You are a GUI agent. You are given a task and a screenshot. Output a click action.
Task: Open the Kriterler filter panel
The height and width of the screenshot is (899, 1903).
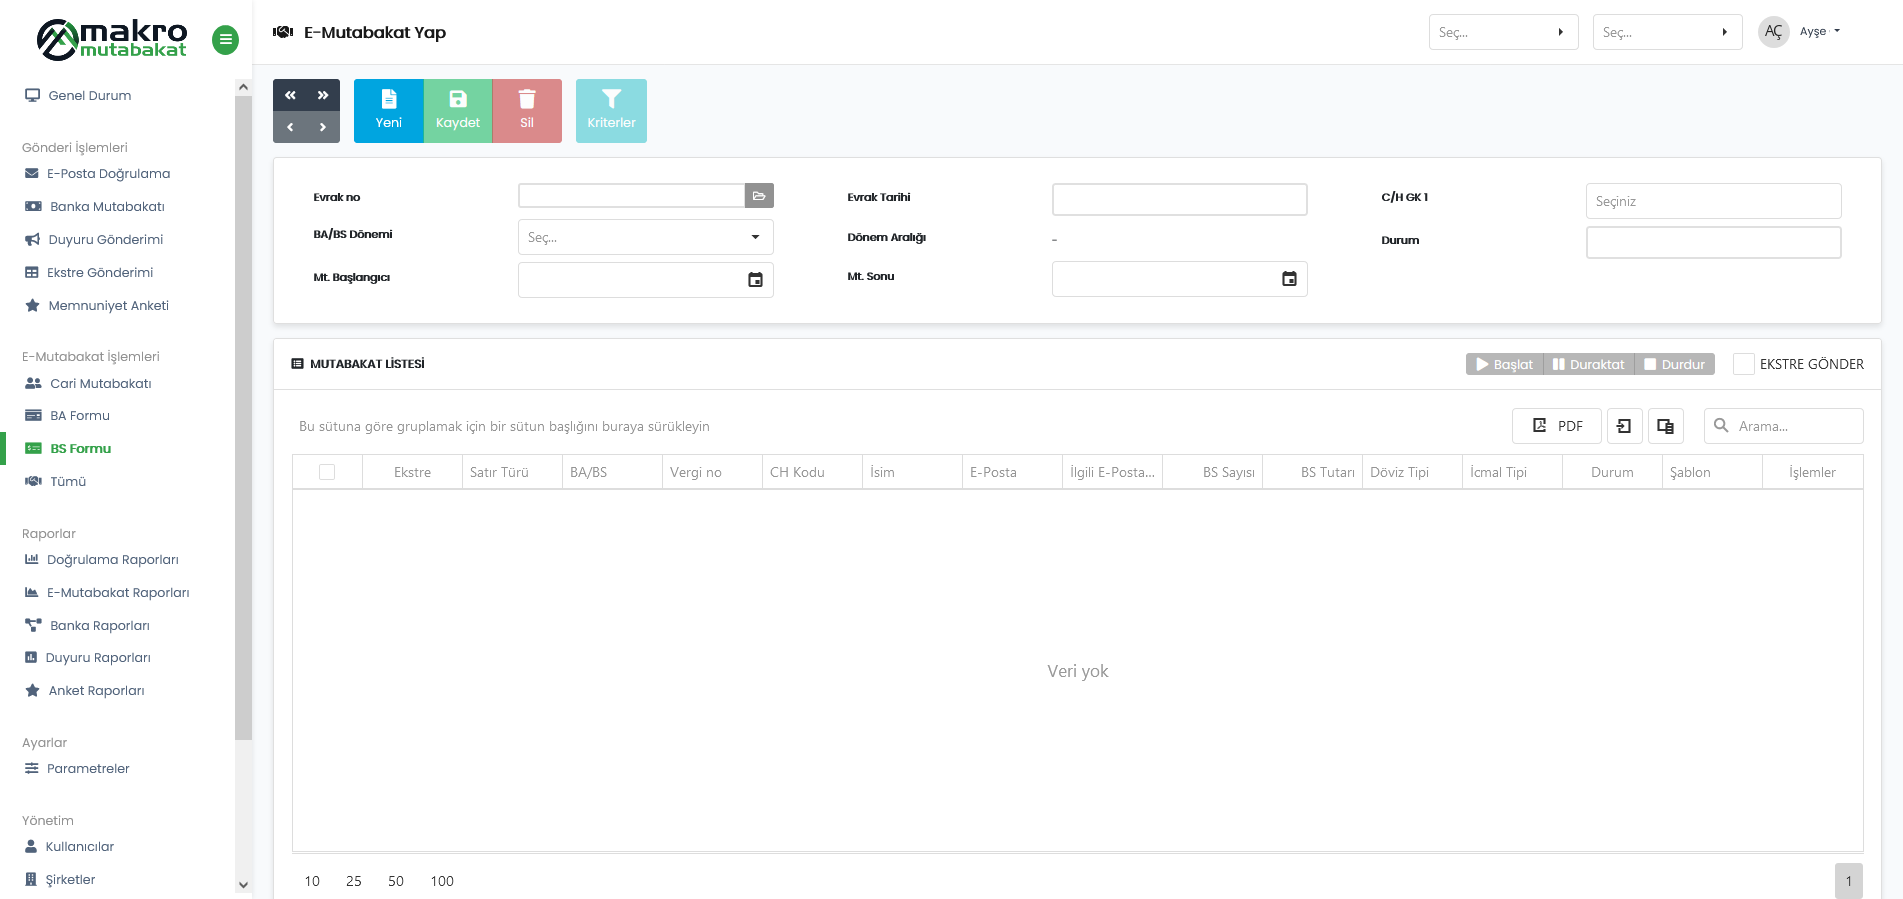pos(611,110)
